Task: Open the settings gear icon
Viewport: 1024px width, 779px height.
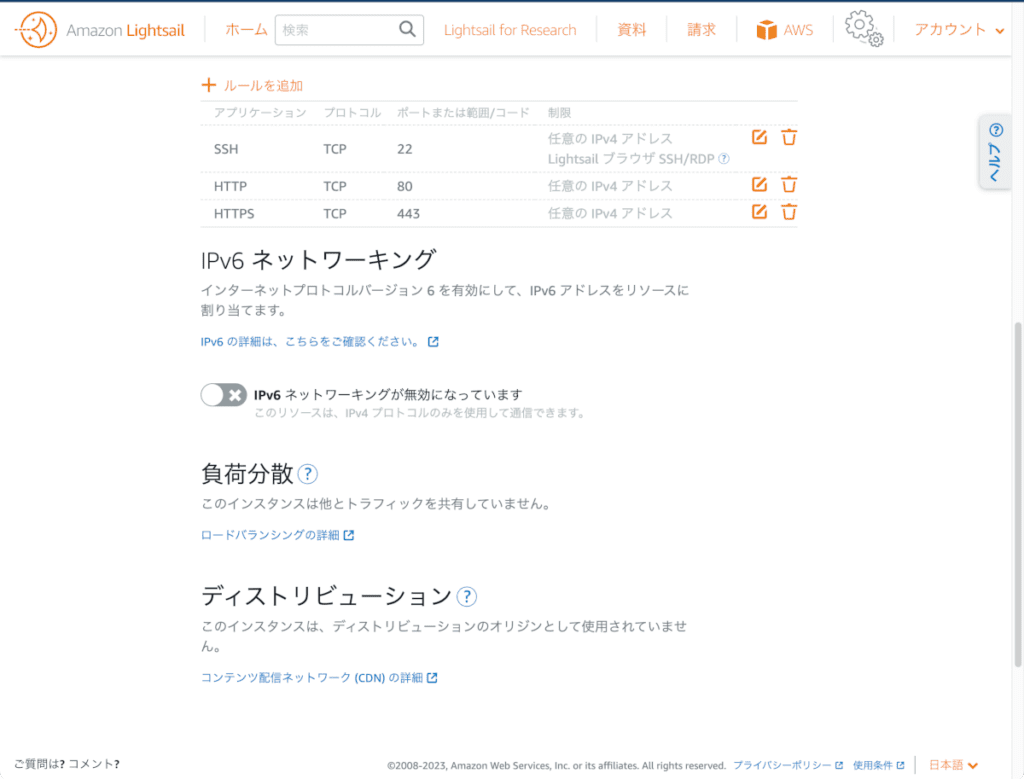Action: click(863, 29)
